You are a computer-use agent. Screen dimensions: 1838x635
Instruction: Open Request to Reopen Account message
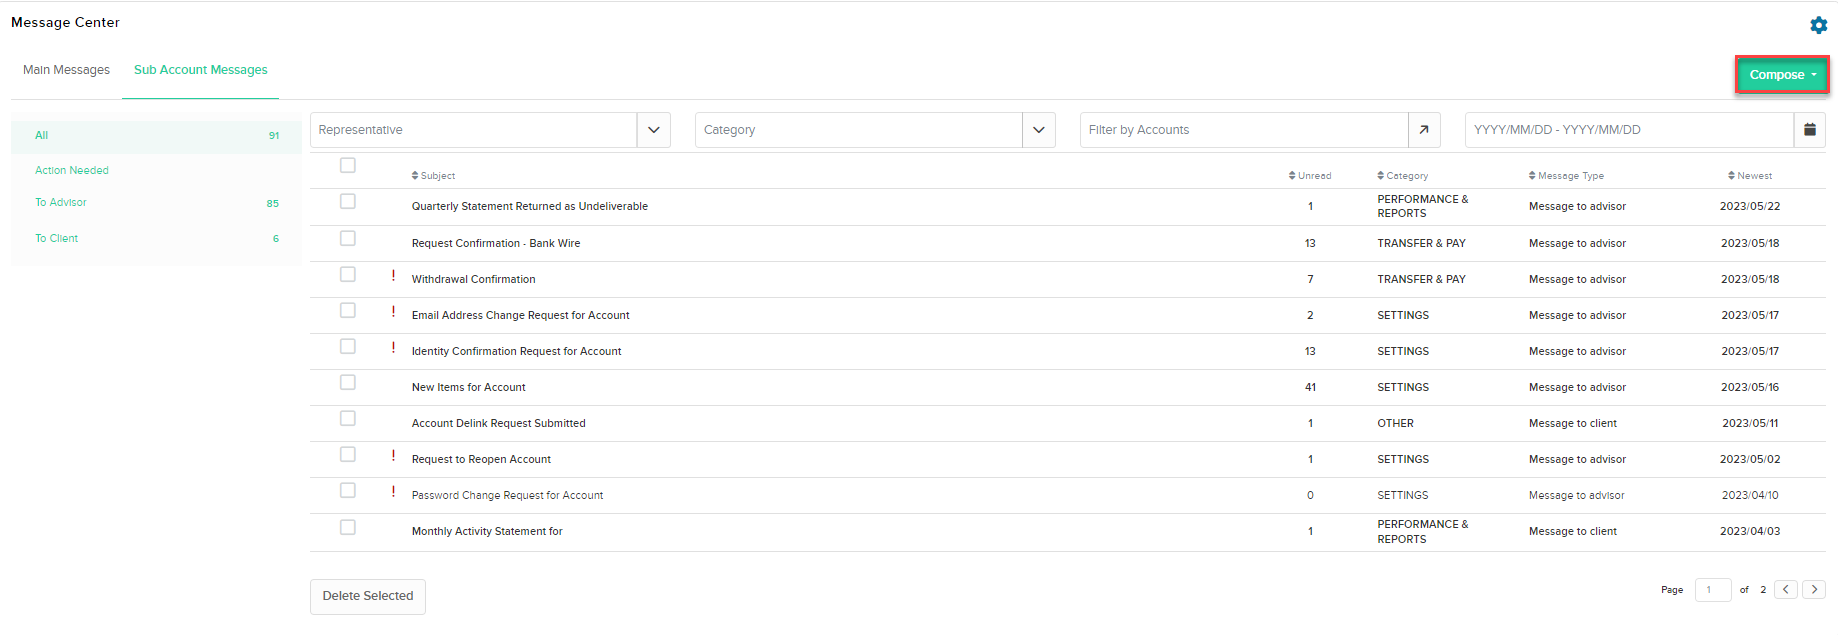[x=481, y=460]
